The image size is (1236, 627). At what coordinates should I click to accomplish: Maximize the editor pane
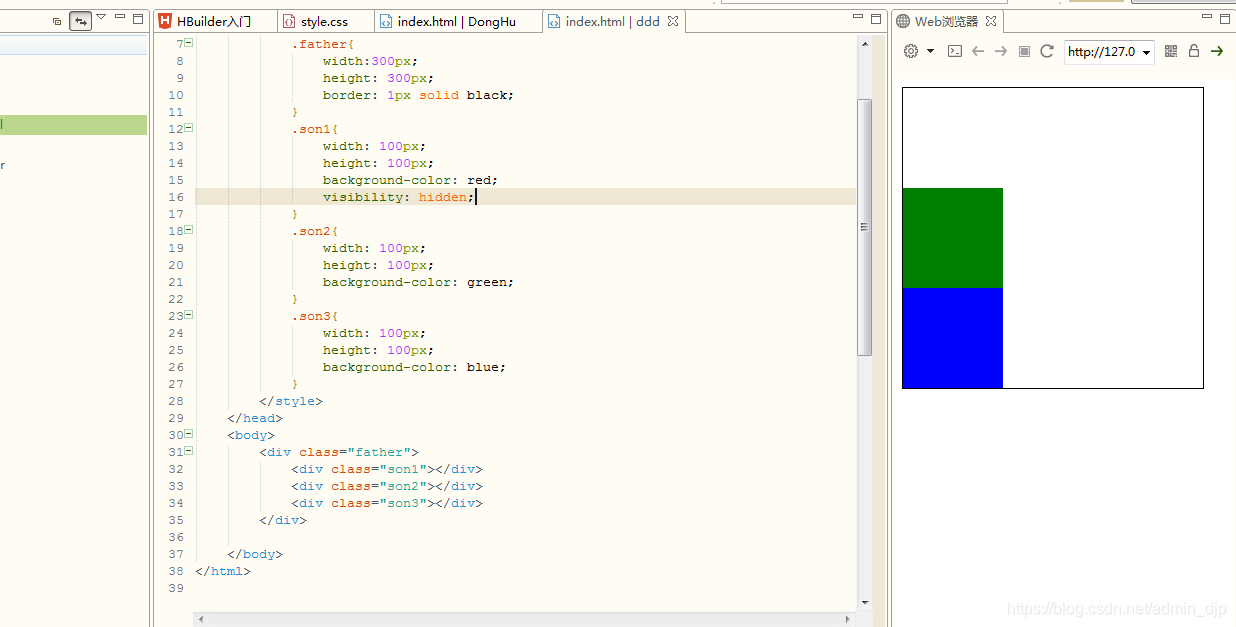pos(877,18)
